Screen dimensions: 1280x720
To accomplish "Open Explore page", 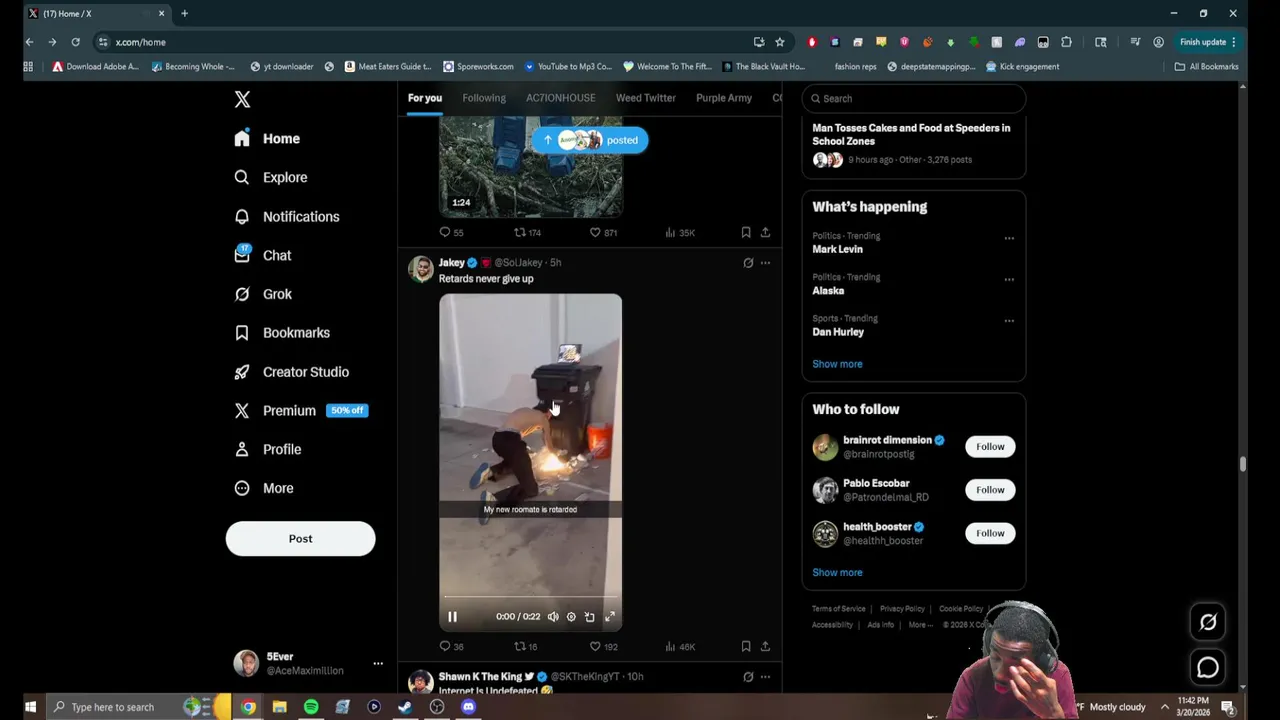I will coord(270,177).
